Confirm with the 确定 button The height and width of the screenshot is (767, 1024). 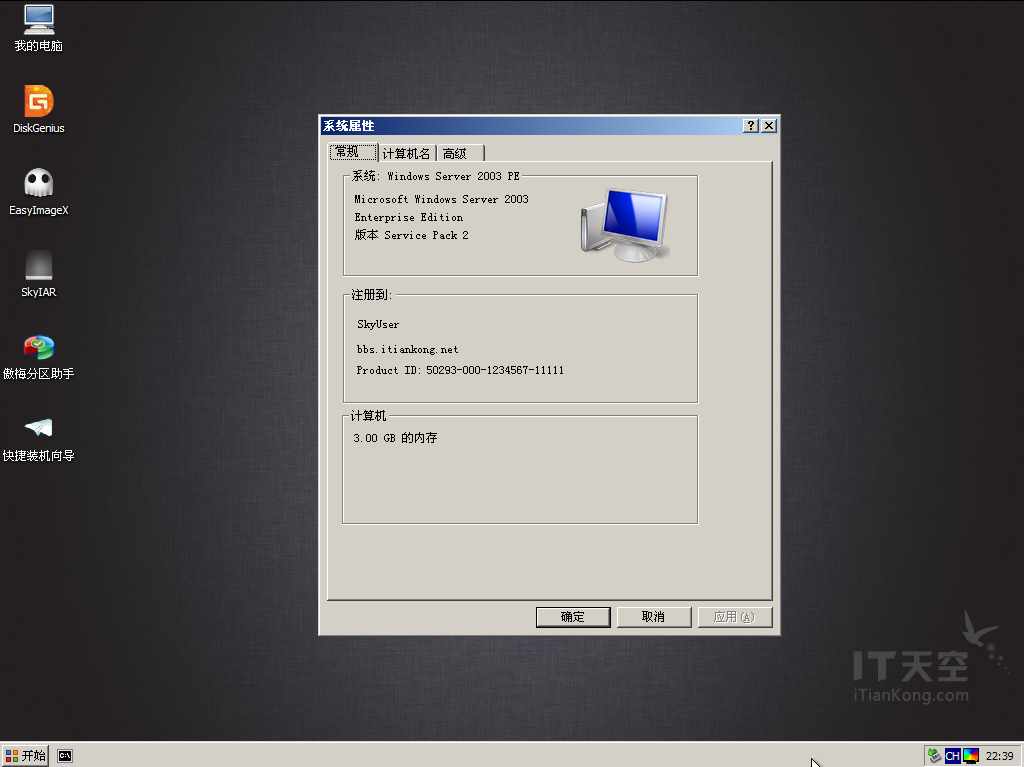[573, 617]
